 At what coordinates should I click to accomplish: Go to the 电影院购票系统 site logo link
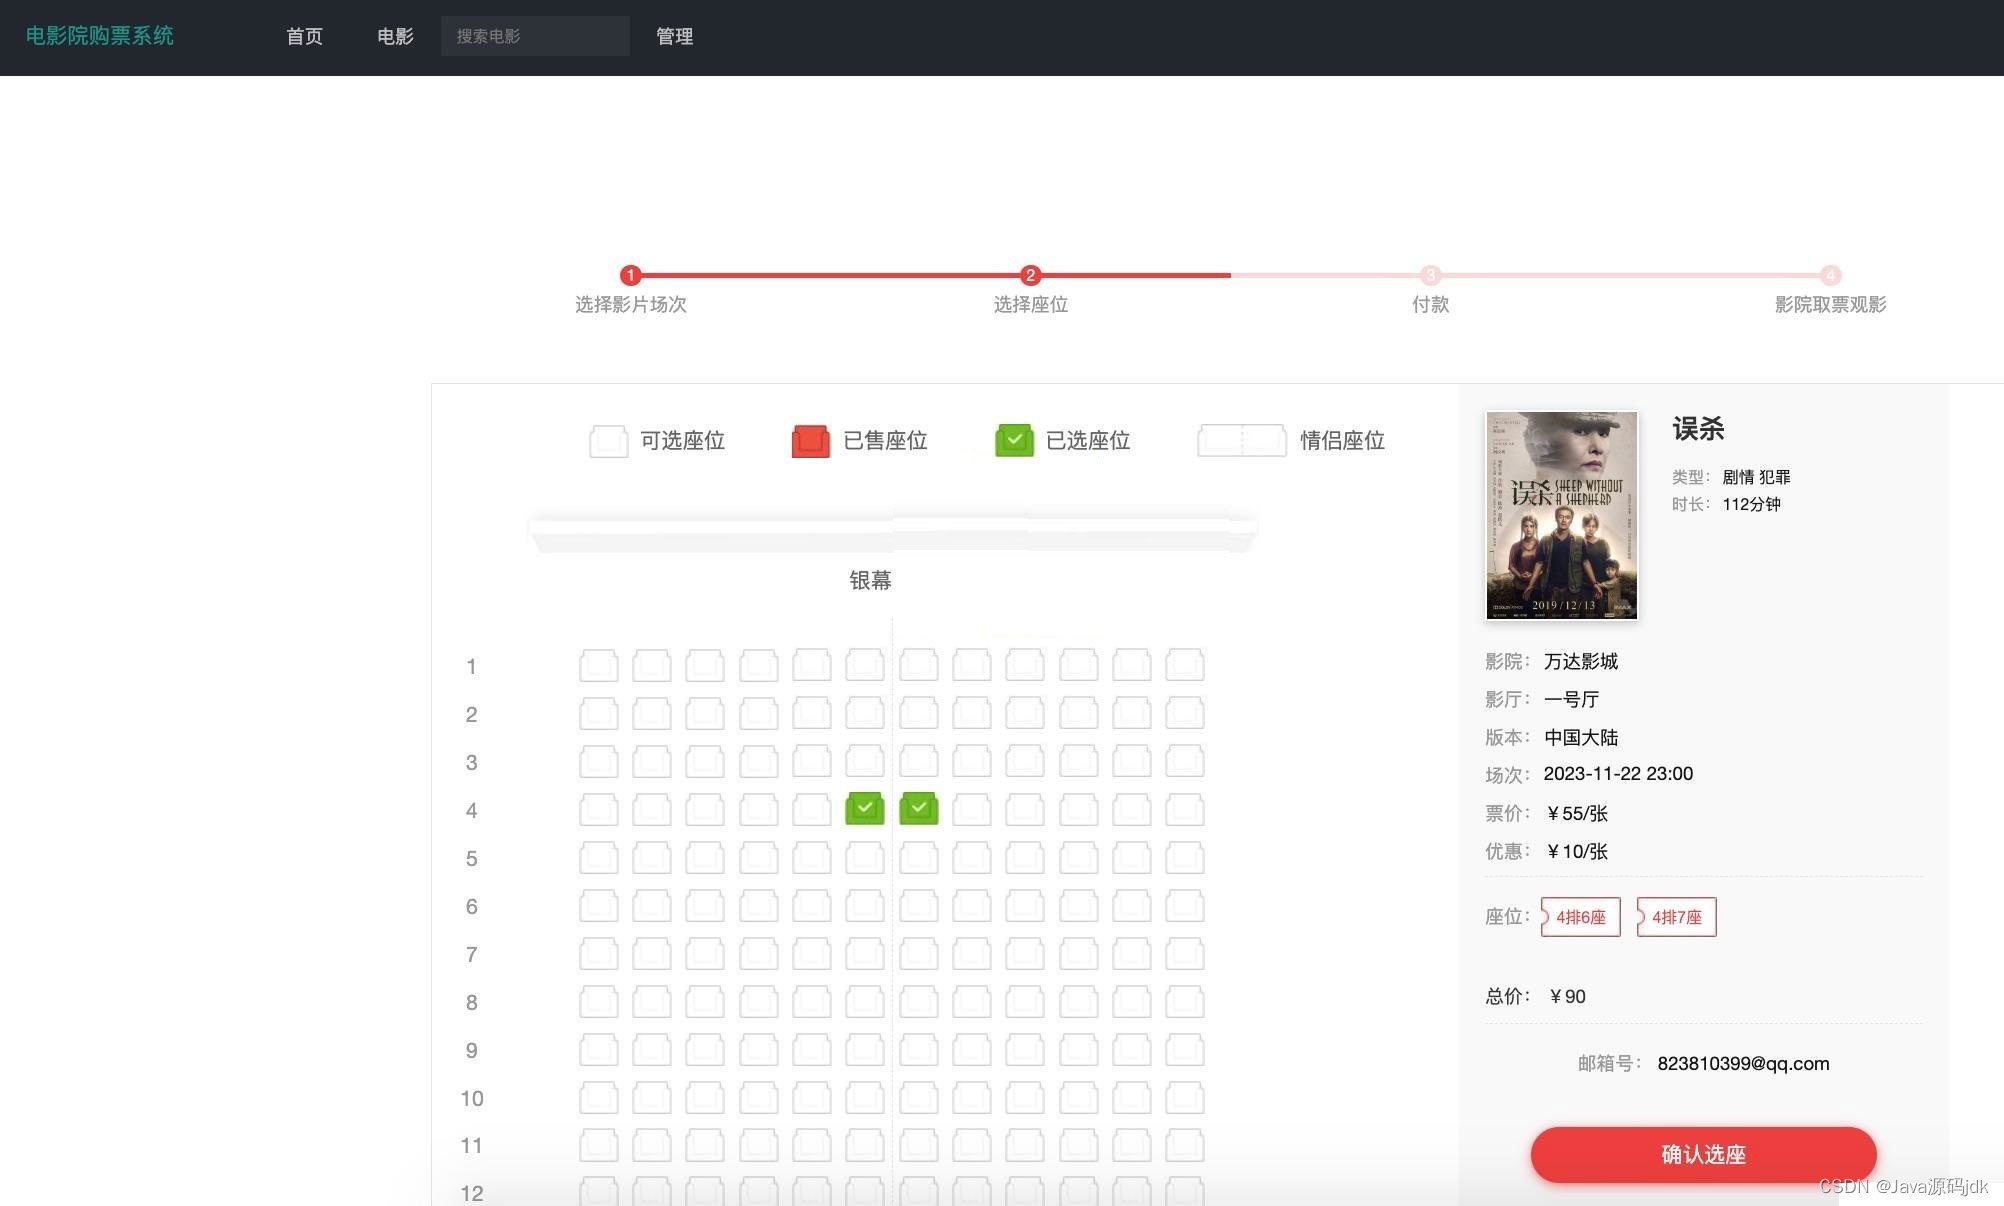coord(99,36)
